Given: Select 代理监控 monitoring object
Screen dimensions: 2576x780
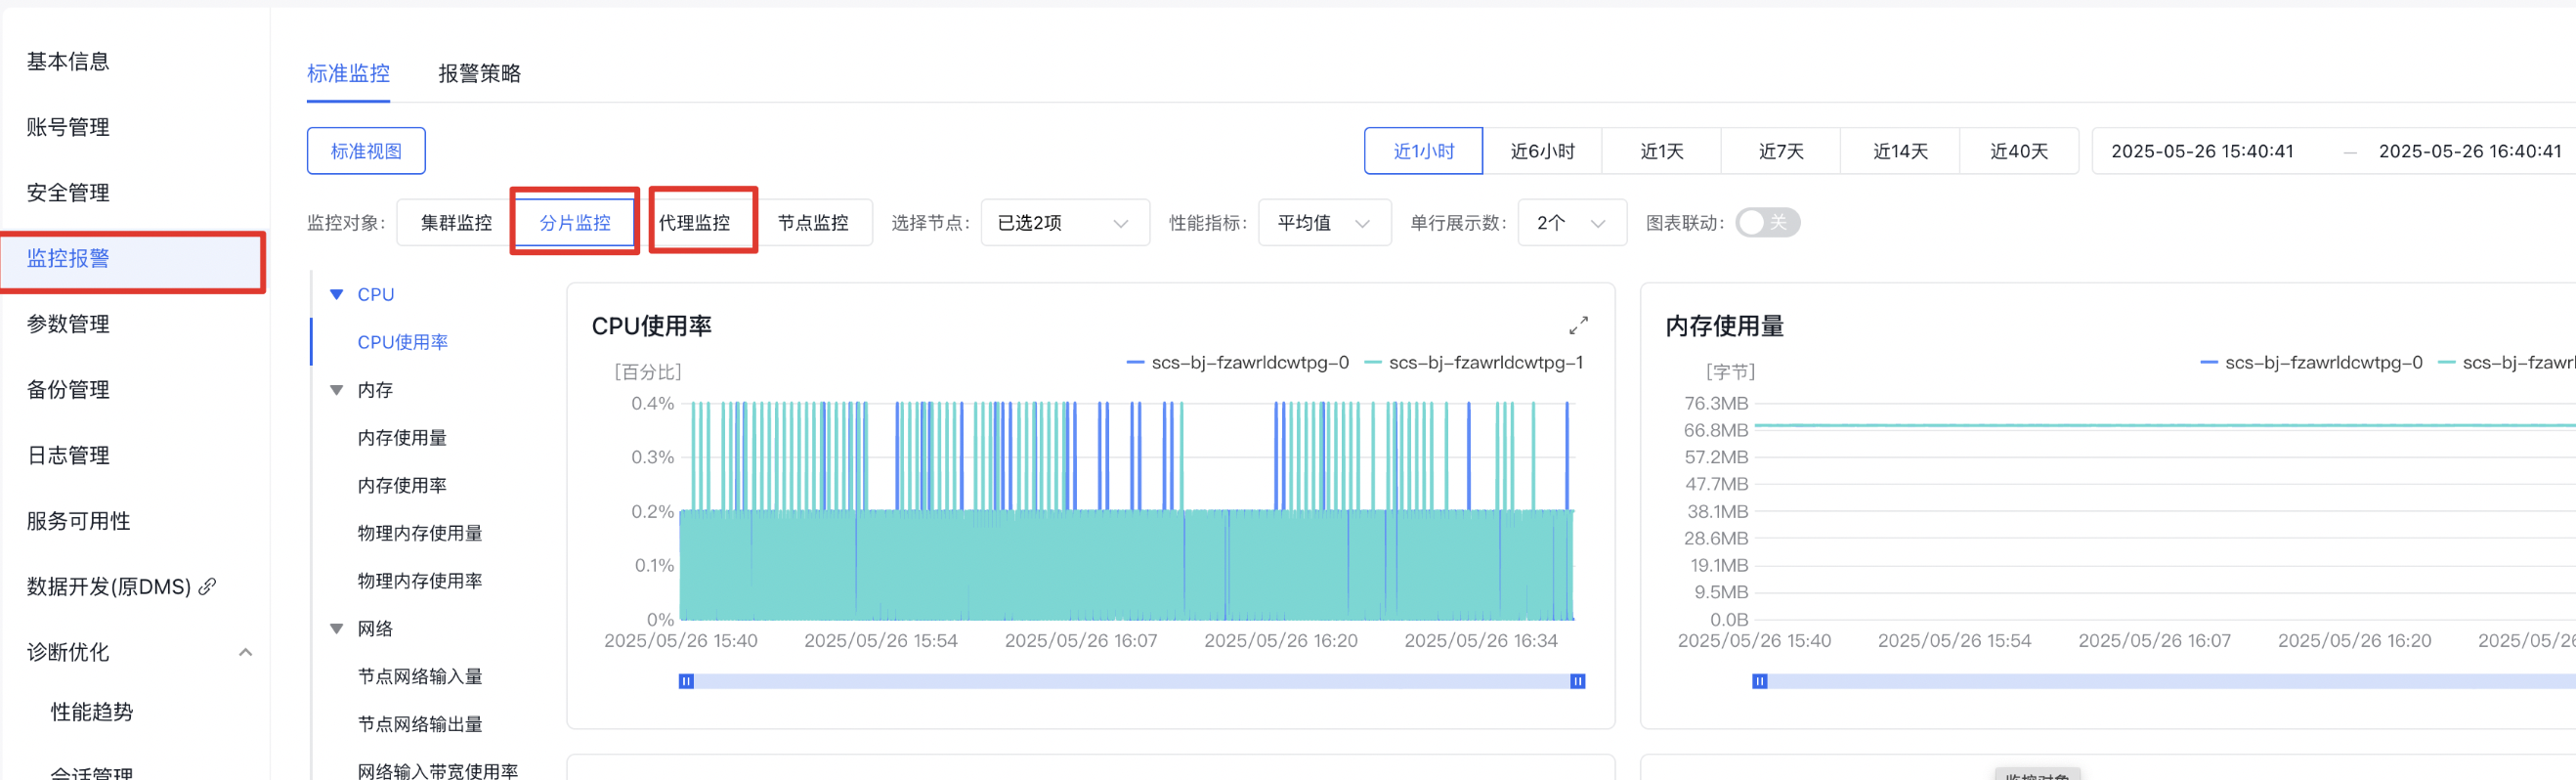Looking at the screenshot, I should point(694,222).
